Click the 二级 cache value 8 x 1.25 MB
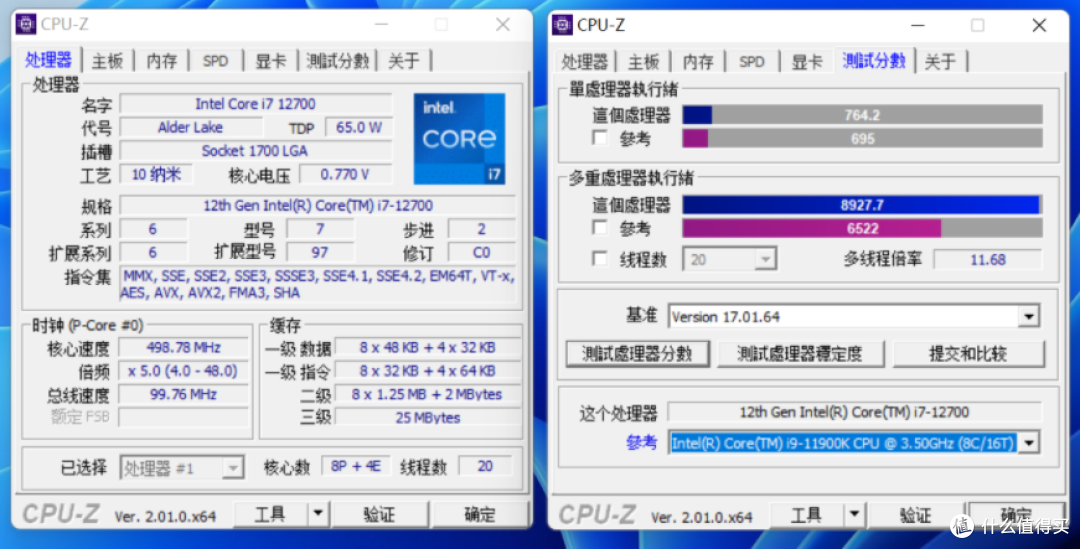The height and width of the screenshot is (549, 1080). click(428, 394)
